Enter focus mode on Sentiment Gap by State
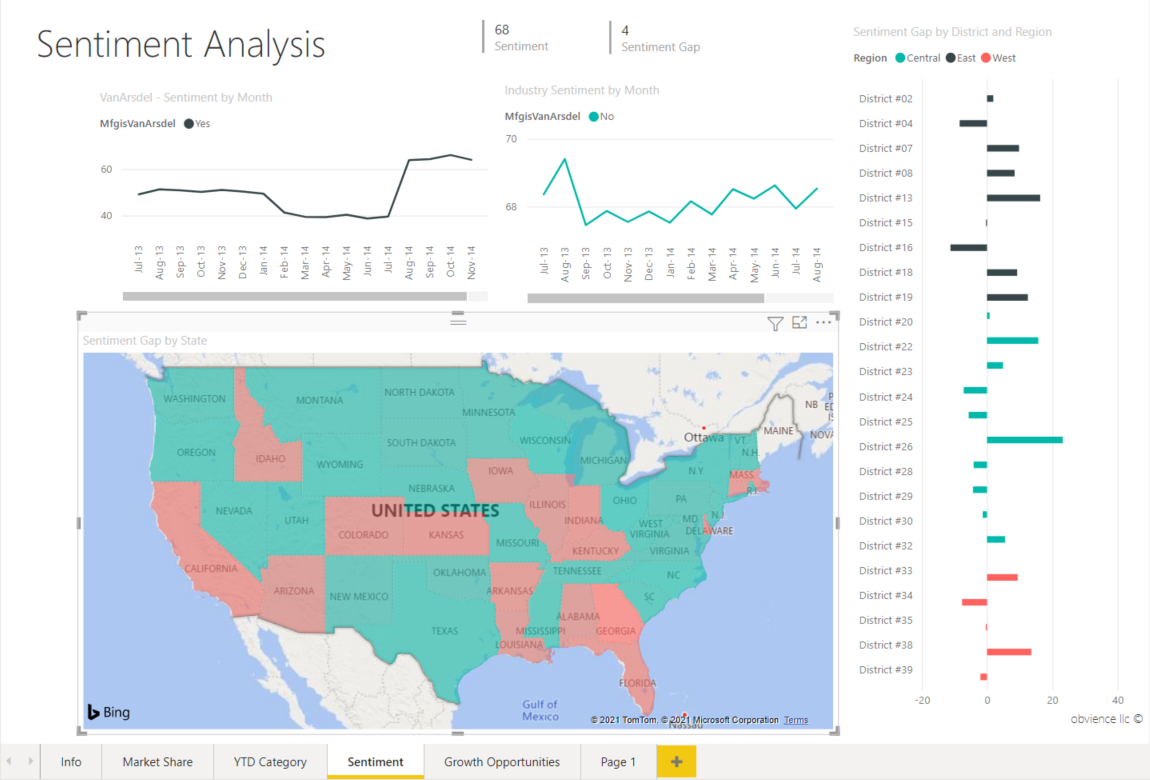Screen dimensions: 1150x780 (x=798, y=323)
